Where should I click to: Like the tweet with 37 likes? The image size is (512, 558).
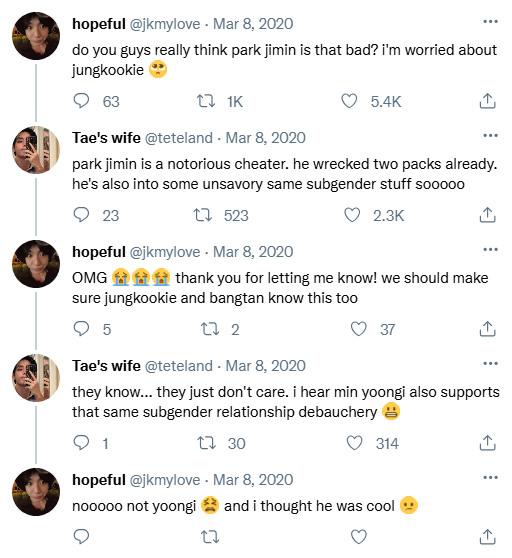pos(358,329)
